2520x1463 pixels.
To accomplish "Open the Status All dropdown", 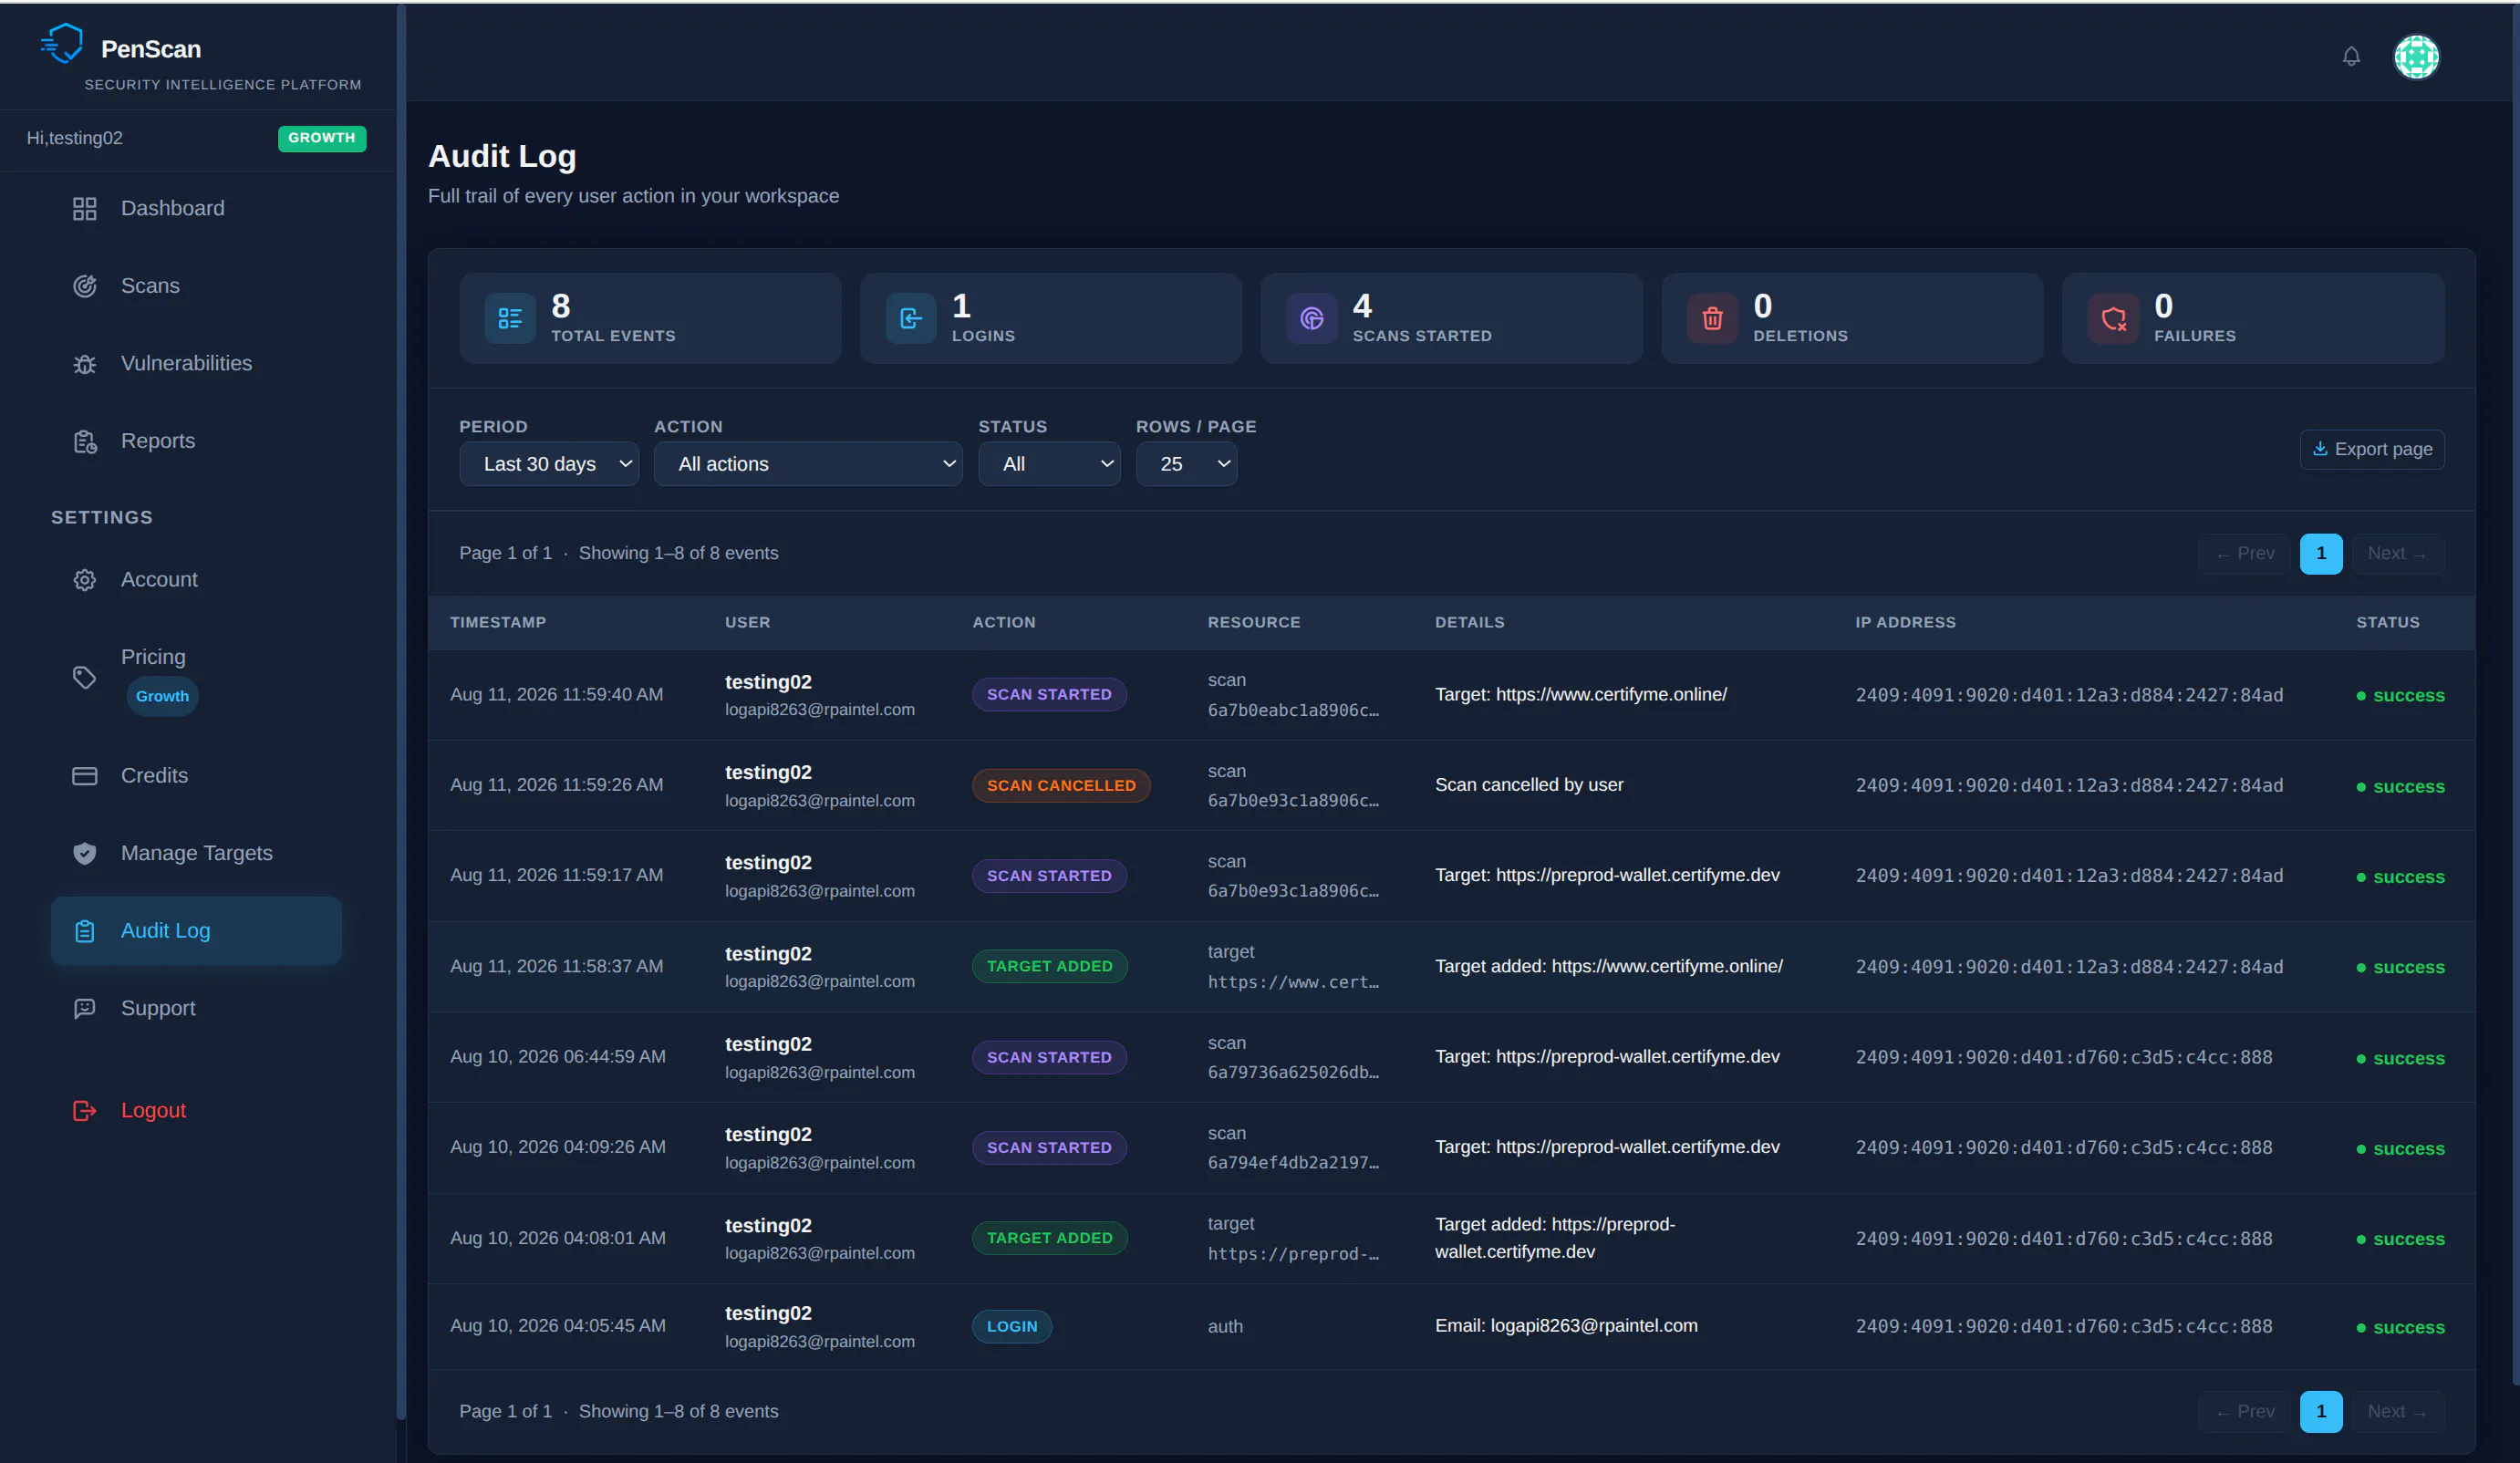I will [x=1049, y=464].
